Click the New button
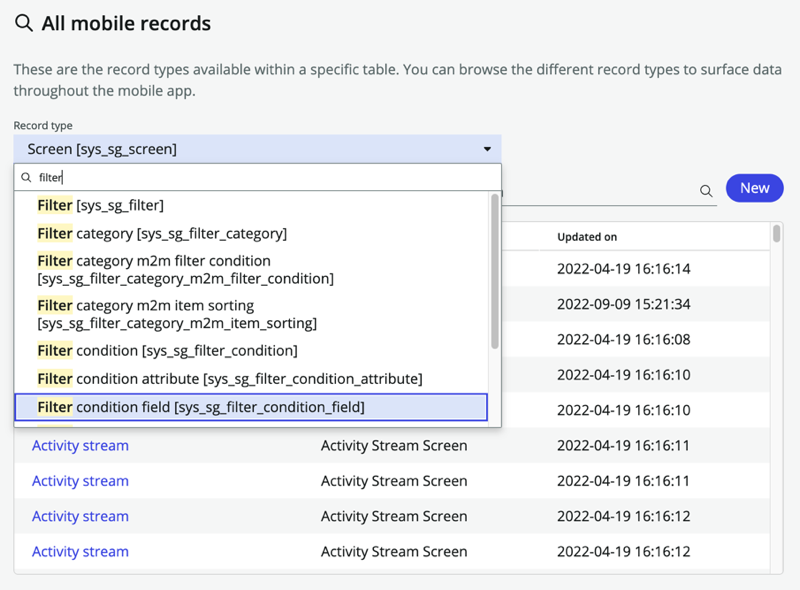Viewport: 800px width, 590px height. (755, 188)
